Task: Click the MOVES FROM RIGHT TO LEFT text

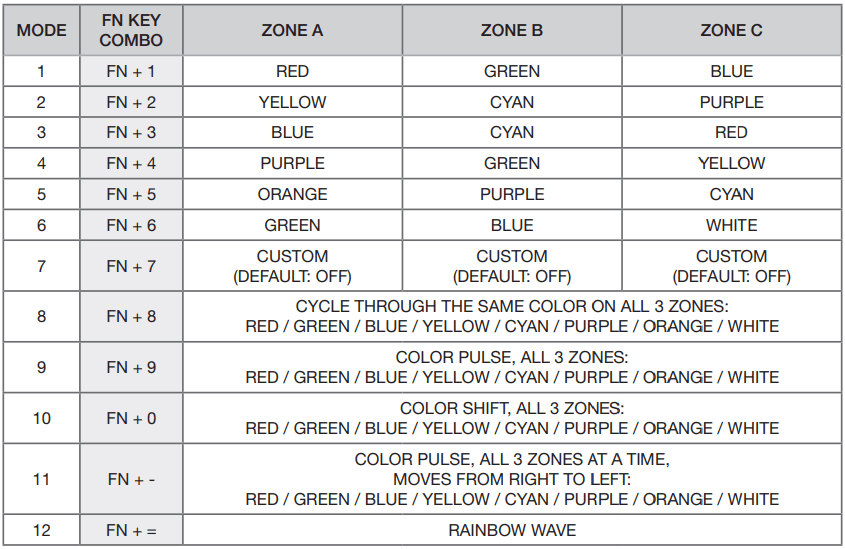Action: click(x=511, y=479)
